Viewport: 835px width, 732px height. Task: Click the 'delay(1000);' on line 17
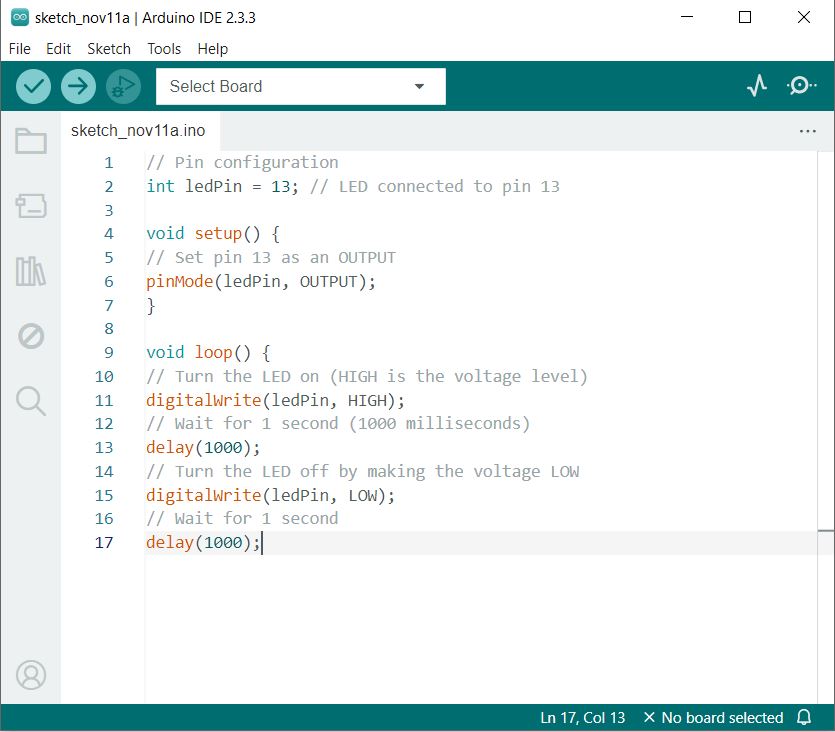(203, 542)
